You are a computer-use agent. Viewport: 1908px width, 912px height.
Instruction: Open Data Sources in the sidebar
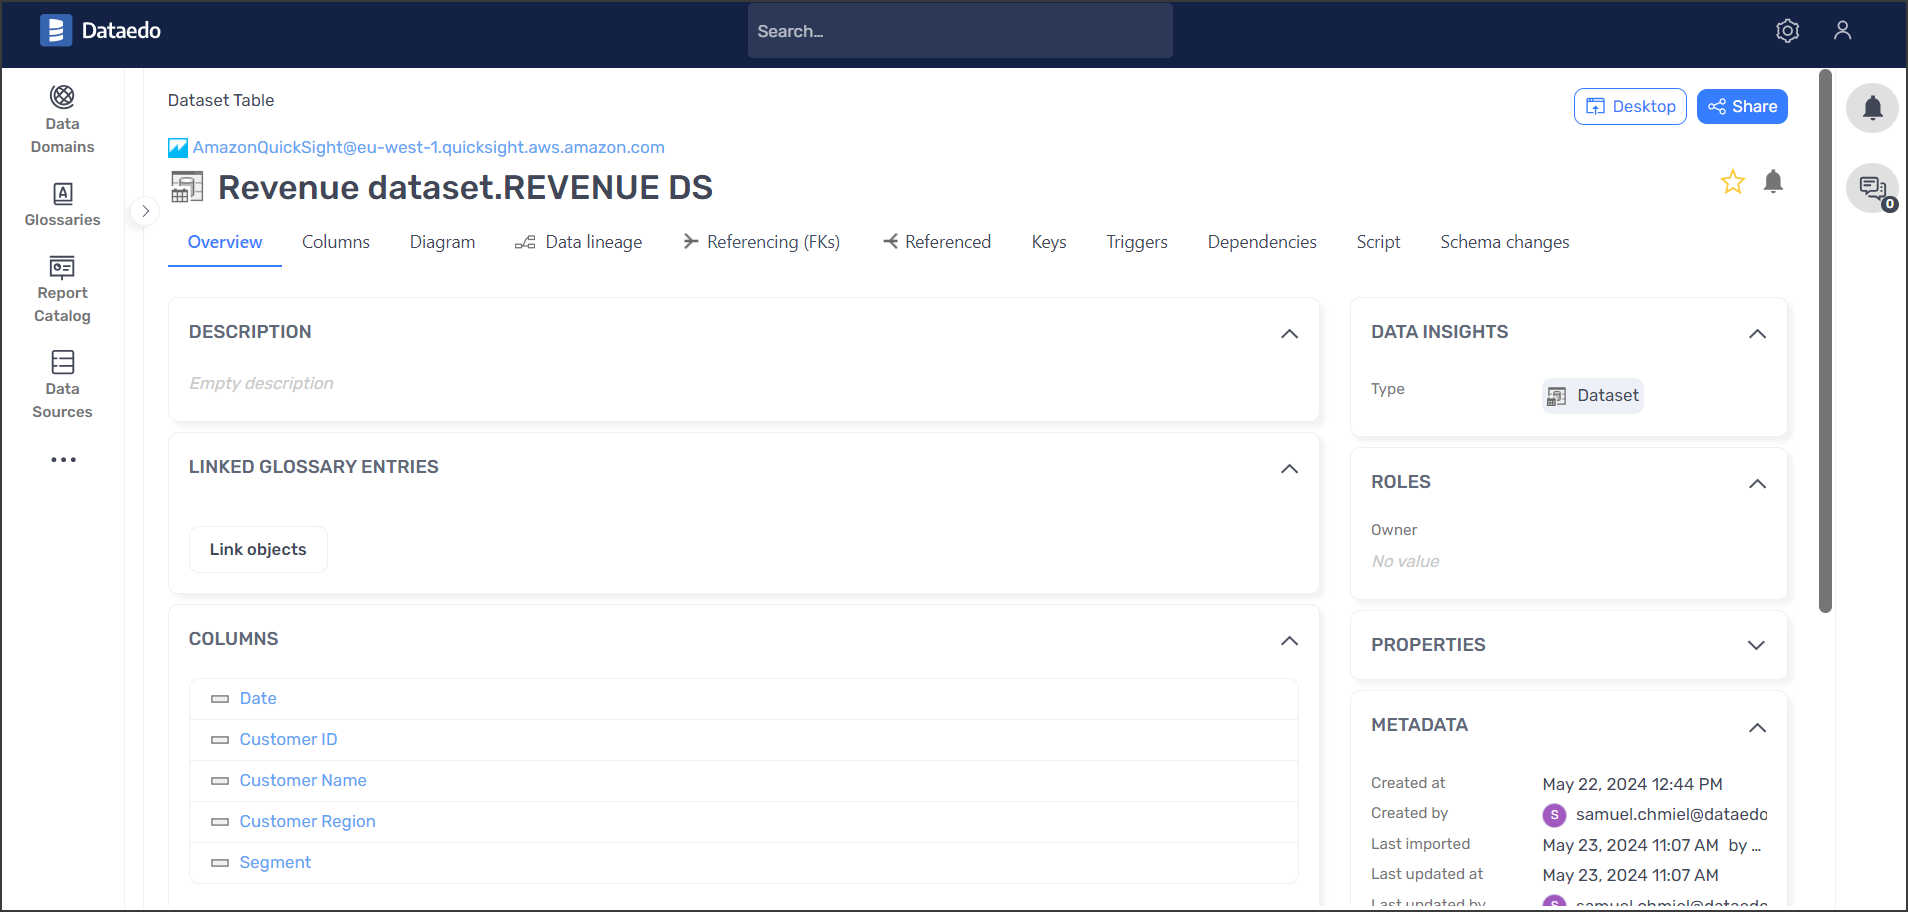62,385
